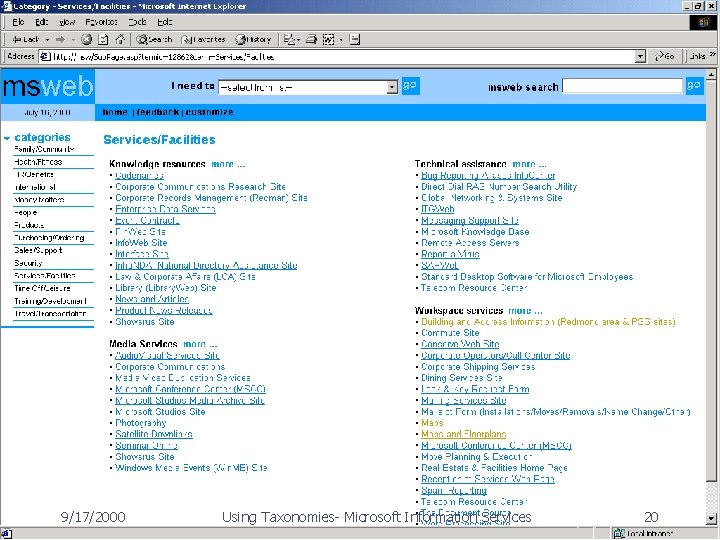This screenshot has height=540, width=720.
Task: Select the Security category
Action: point(28,263)
